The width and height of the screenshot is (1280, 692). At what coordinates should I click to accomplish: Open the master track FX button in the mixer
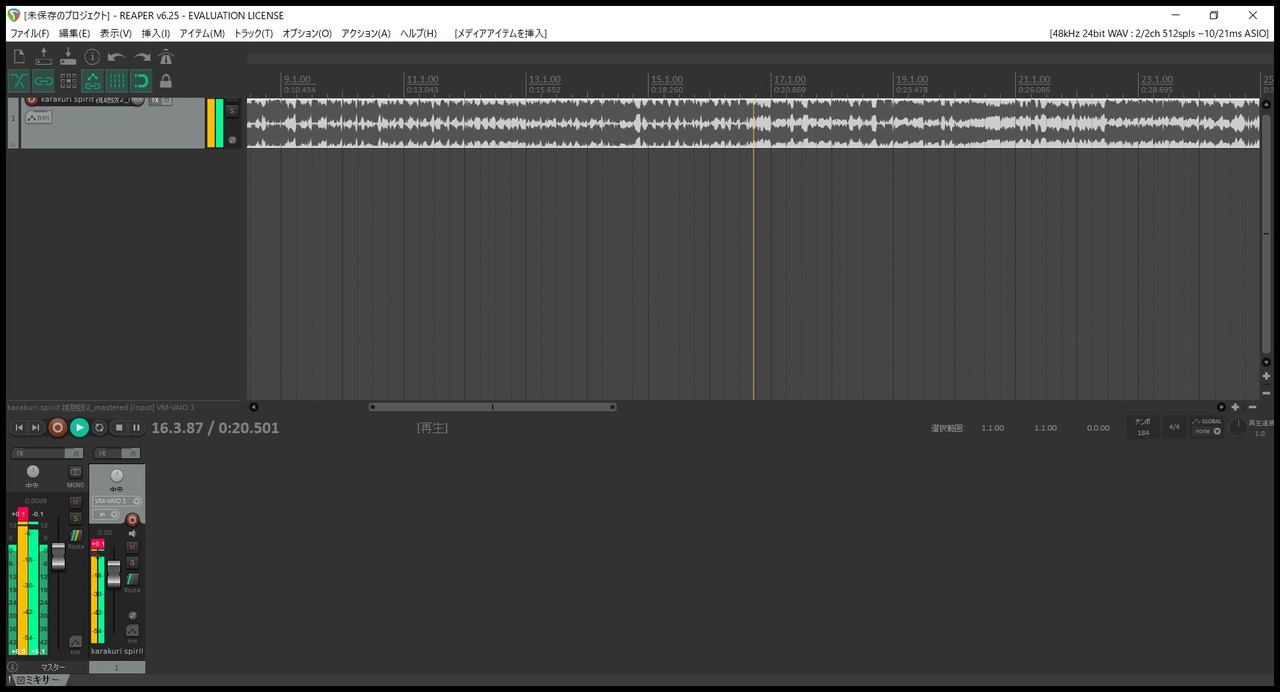tap(37, 453)
